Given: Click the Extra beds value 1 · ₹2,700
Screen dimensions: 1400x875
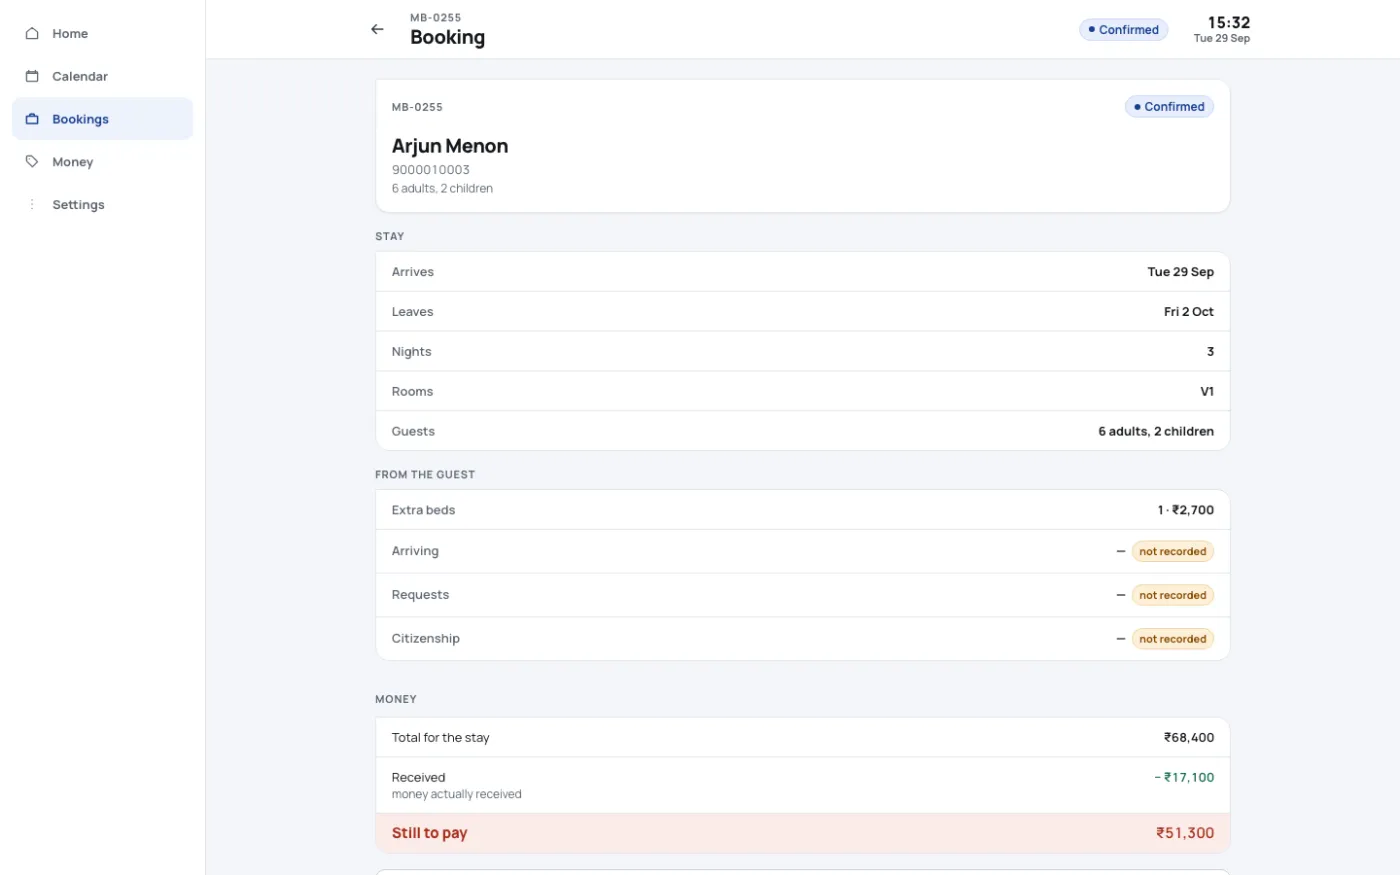Looking at the screenshot, I should point(1186,510).
